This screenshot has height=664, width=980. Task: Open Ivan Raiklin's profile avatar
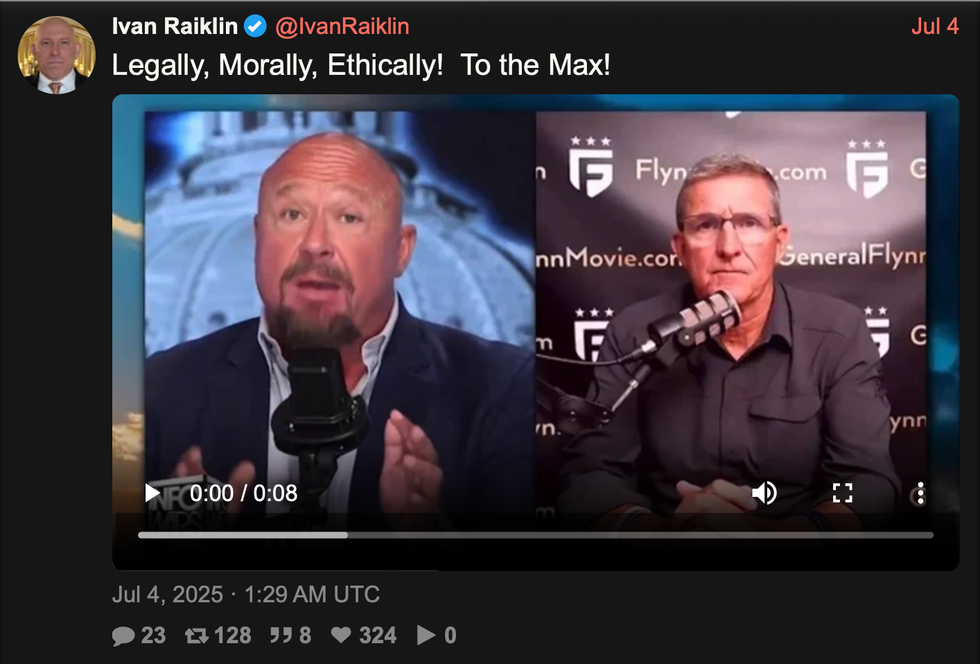point(56,55)
